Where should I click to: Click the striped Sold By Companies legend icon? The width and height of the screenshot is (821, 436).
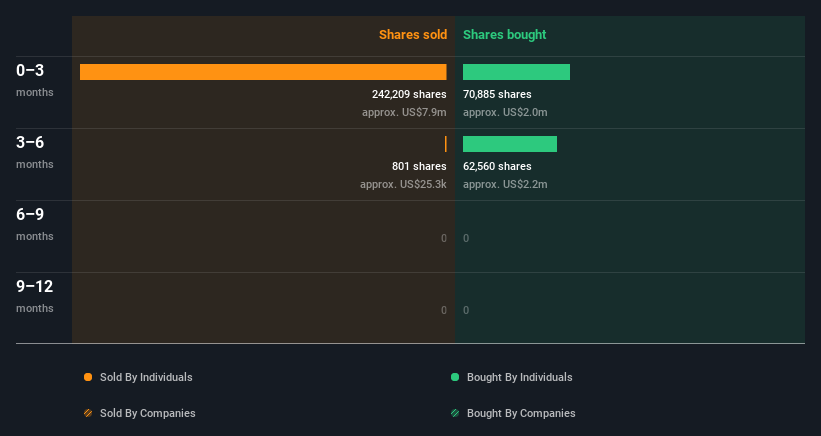coord(88,413)
